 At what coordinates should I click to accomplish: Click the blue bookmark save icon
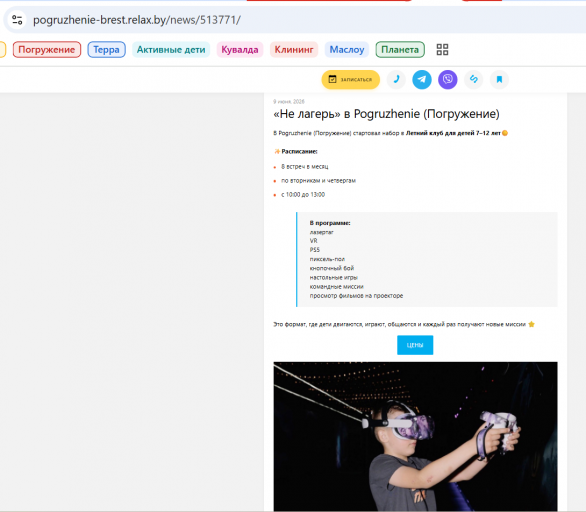pyautogui.click(x=499, y=80)
